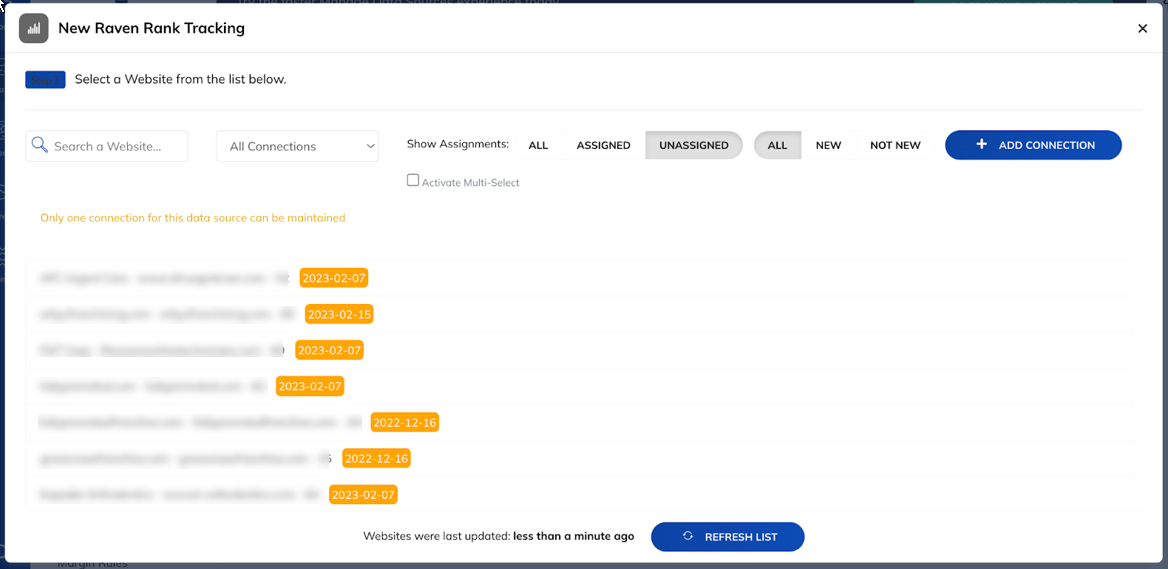Select the website row dated 2023-02-15

tap(579, 314)
